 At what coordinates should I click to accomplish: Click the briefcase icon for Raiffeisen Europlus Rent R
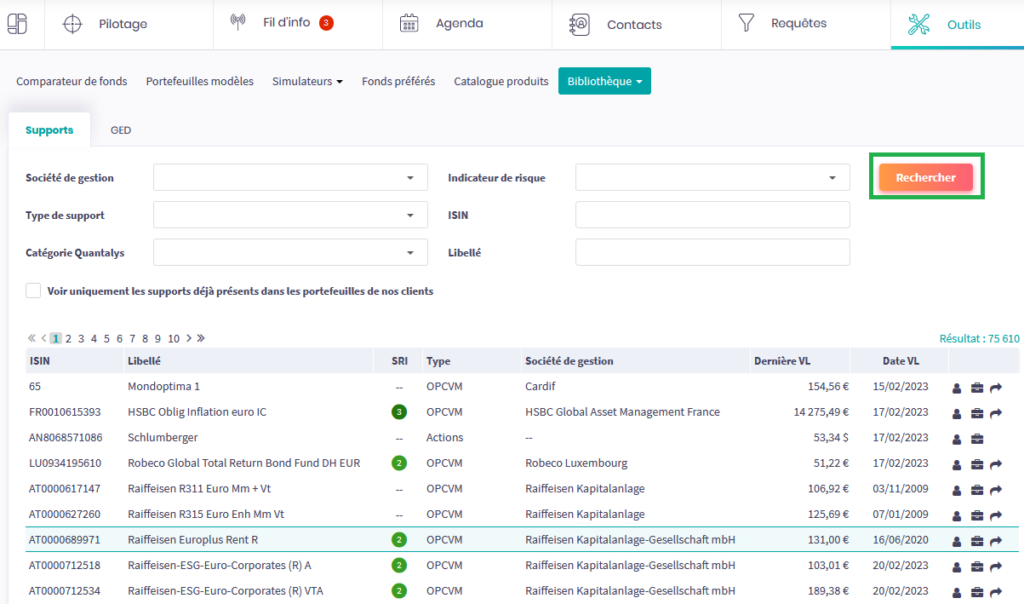(x=977, y=541)
